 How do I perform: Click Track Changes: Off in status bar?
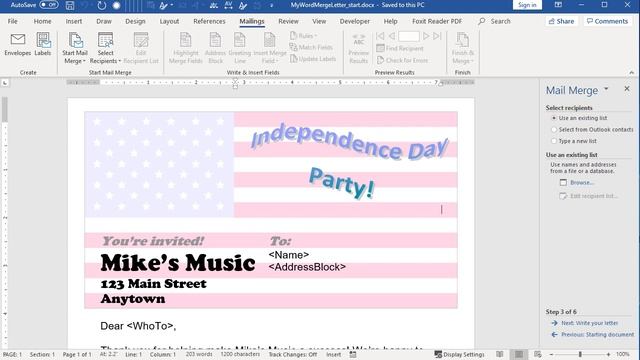pos(293,354)
